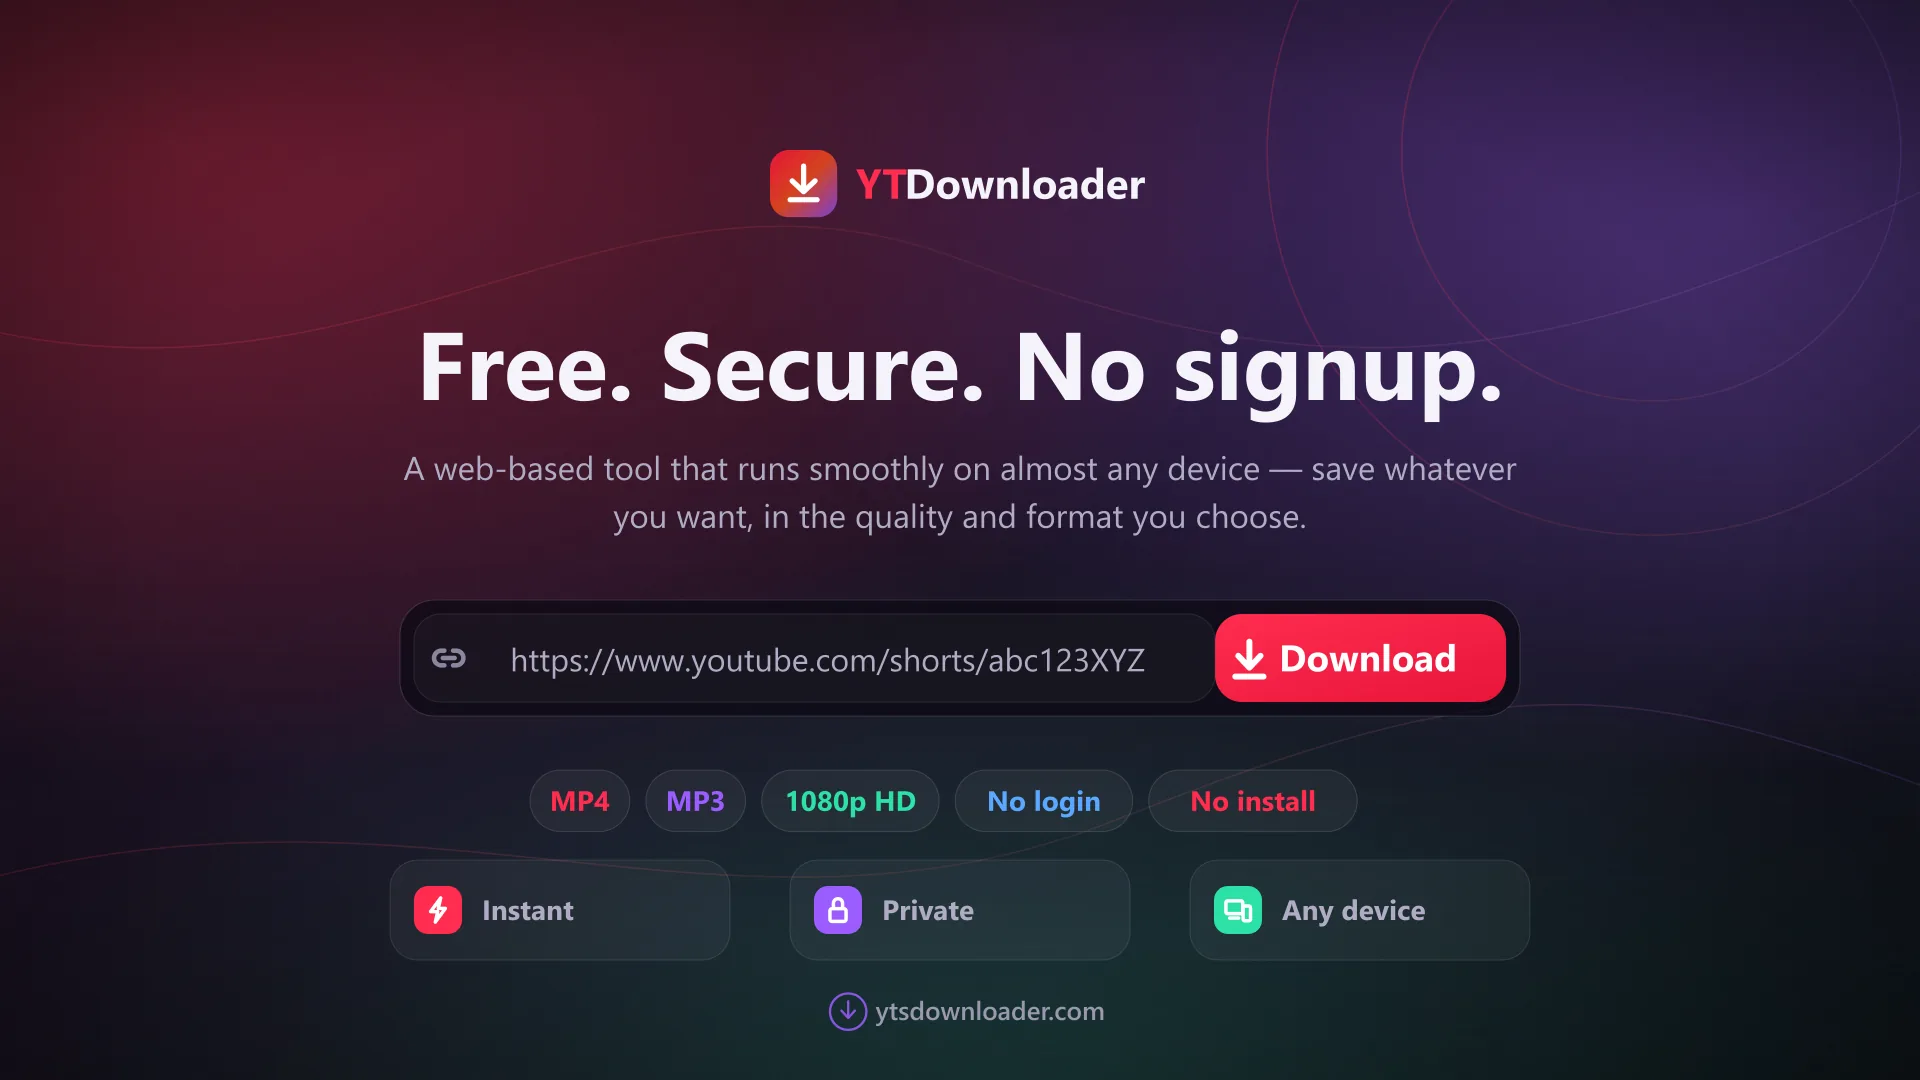Click the circled arrow icon beside ytsdownloader.com

(848, 1011)
